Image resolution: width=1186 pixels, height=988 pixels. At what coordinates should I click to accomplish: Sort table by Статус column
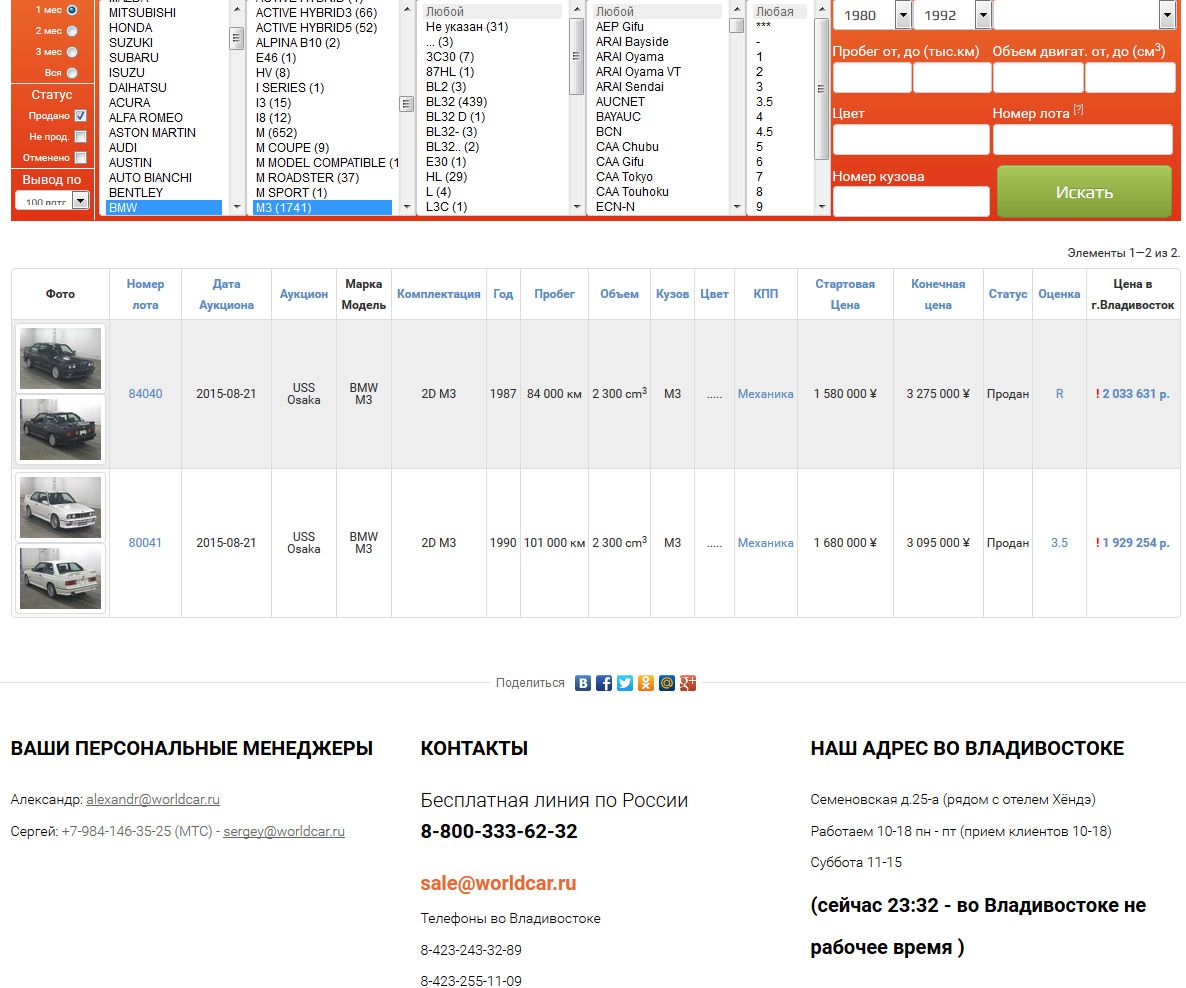tap(1007, 294)
